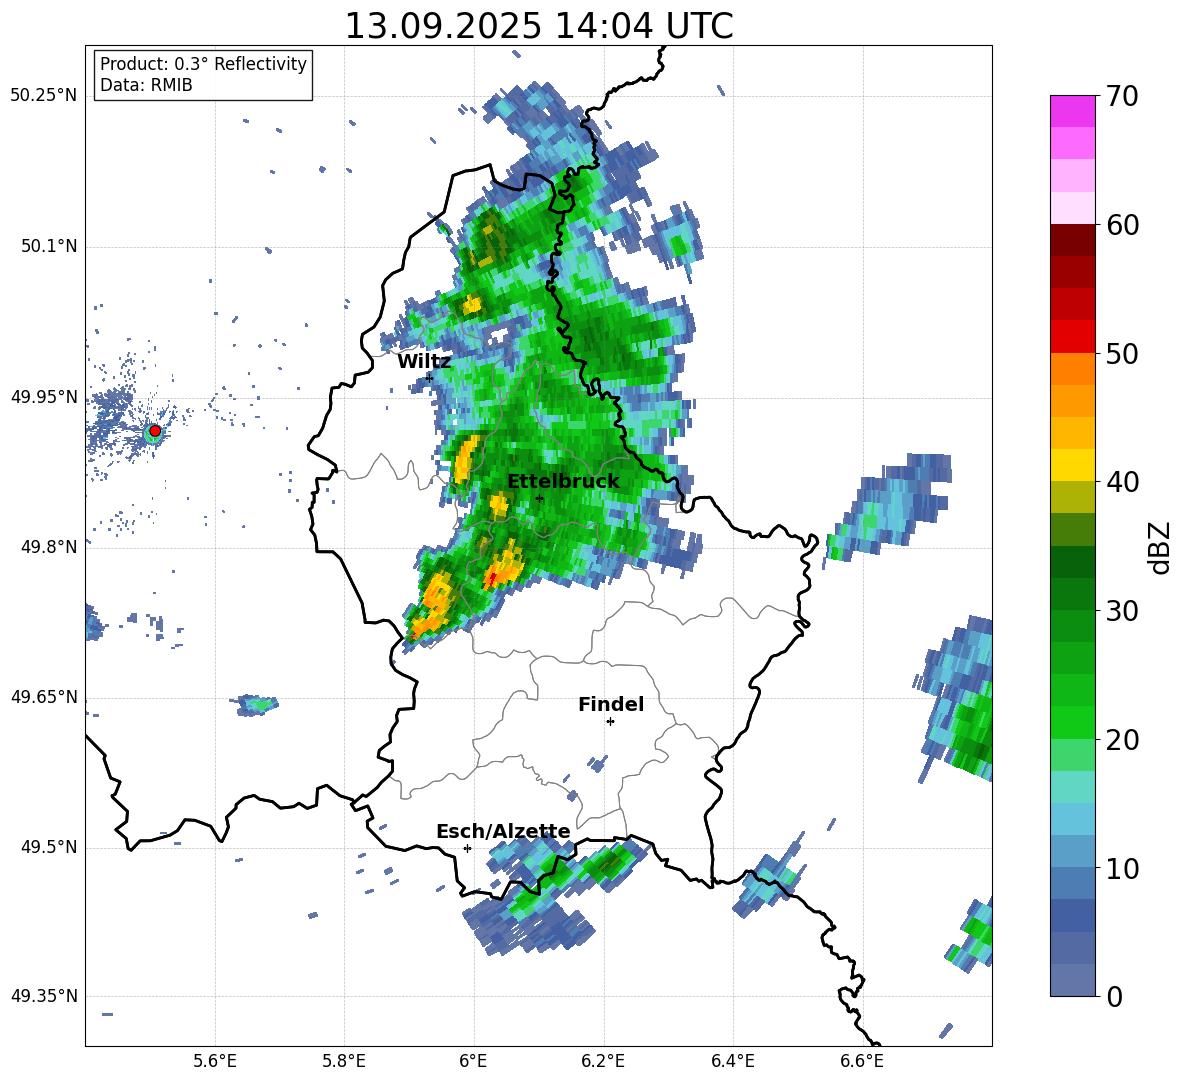Click the 5.8°E longitude label

coord(344,1061)
